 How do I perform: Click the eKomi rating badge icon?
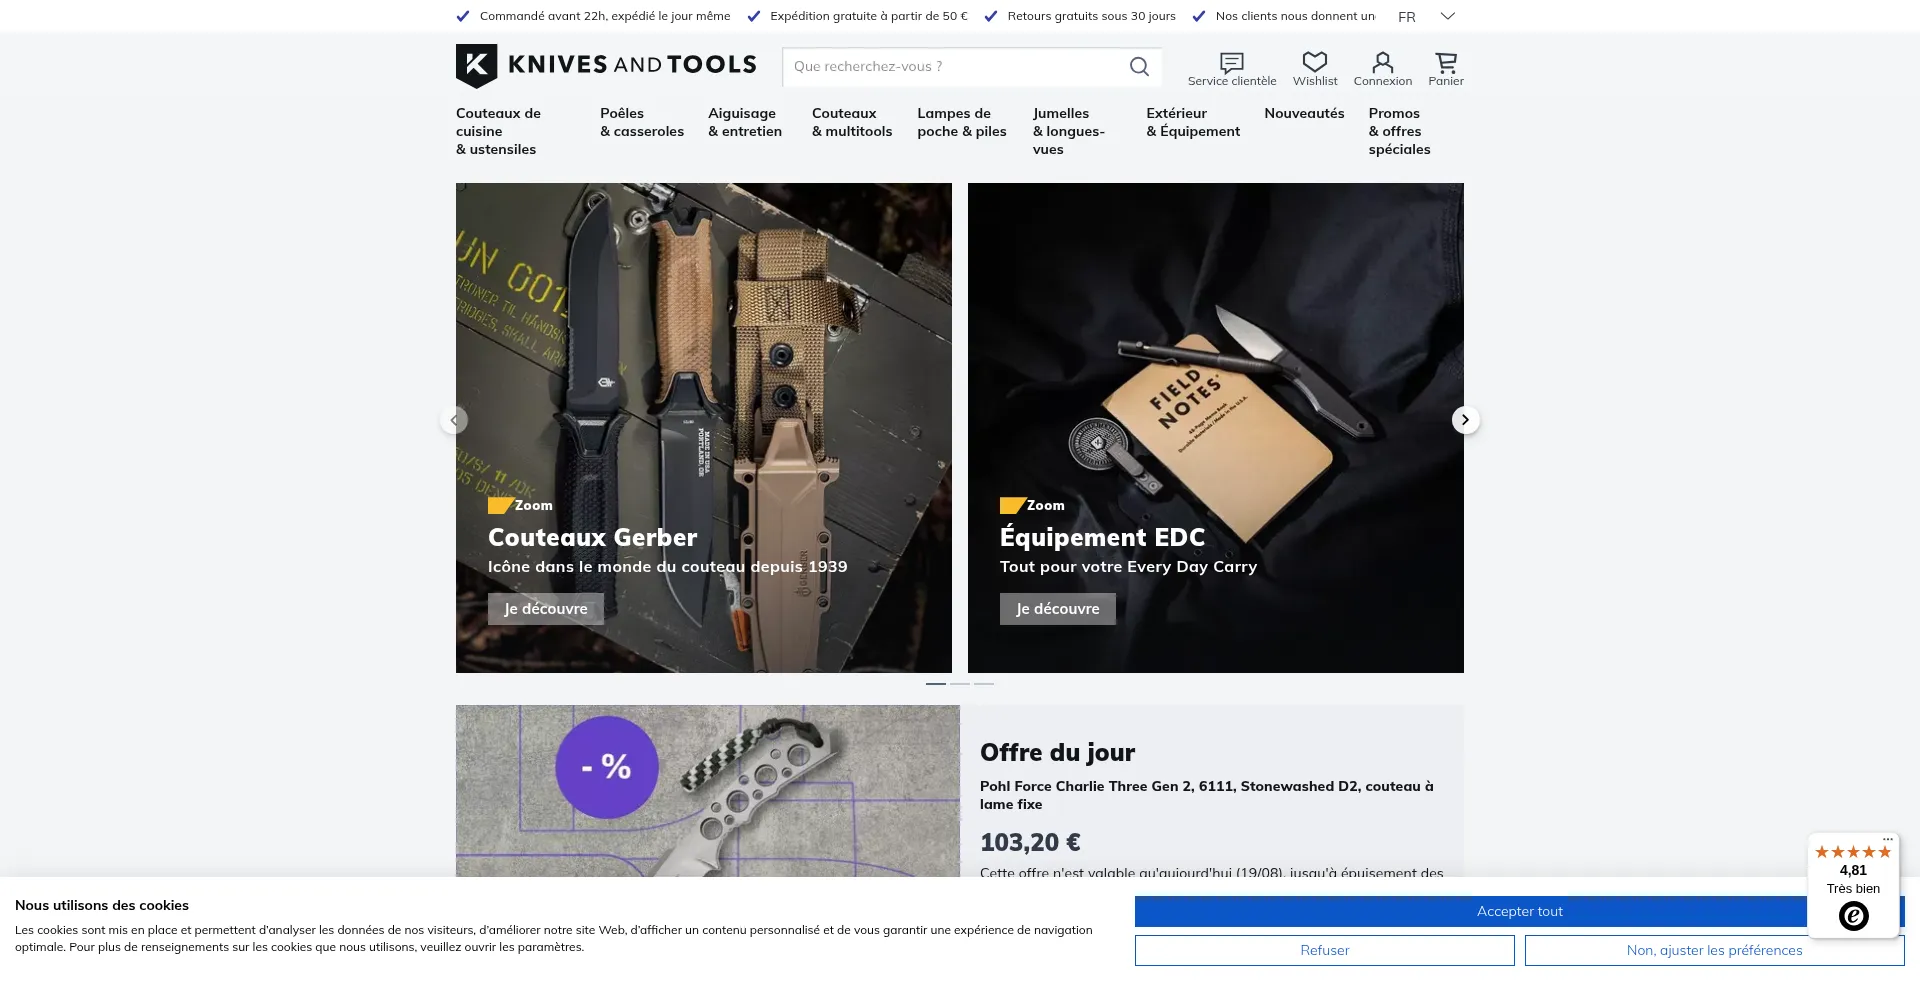pos(1854,916)
